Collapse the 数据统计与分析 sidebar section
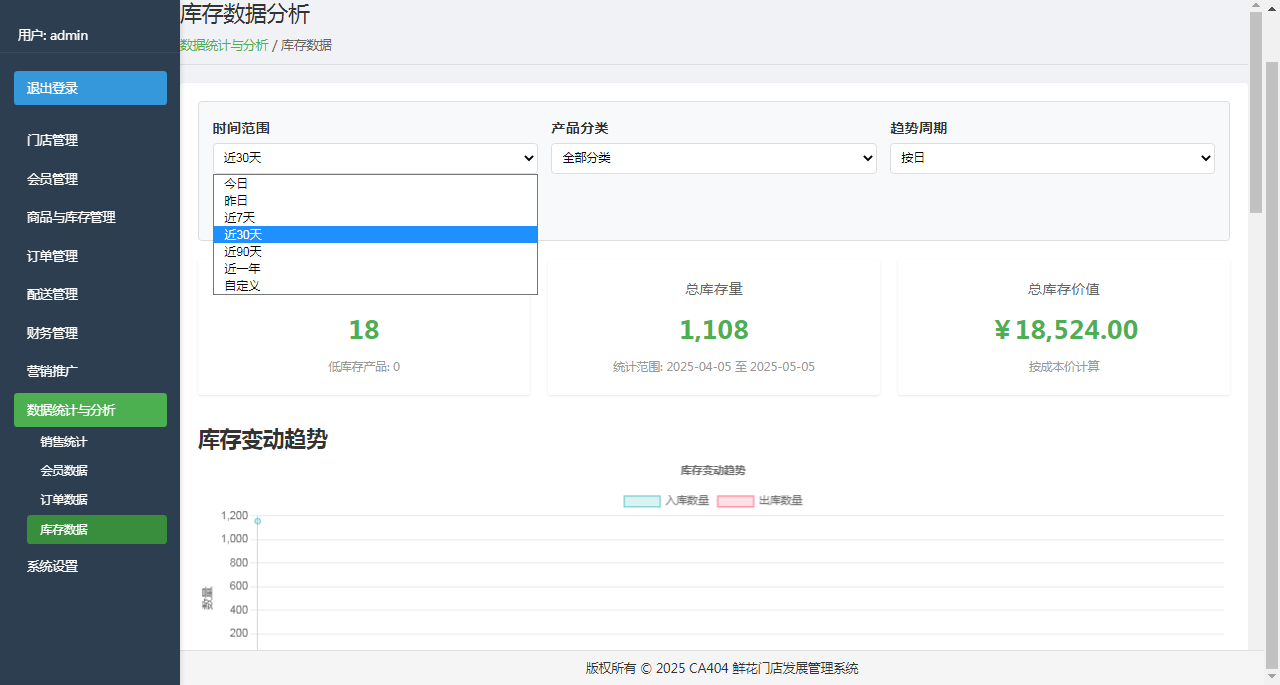This screenshot has height=685, width=1280. (x=90, y=410)
